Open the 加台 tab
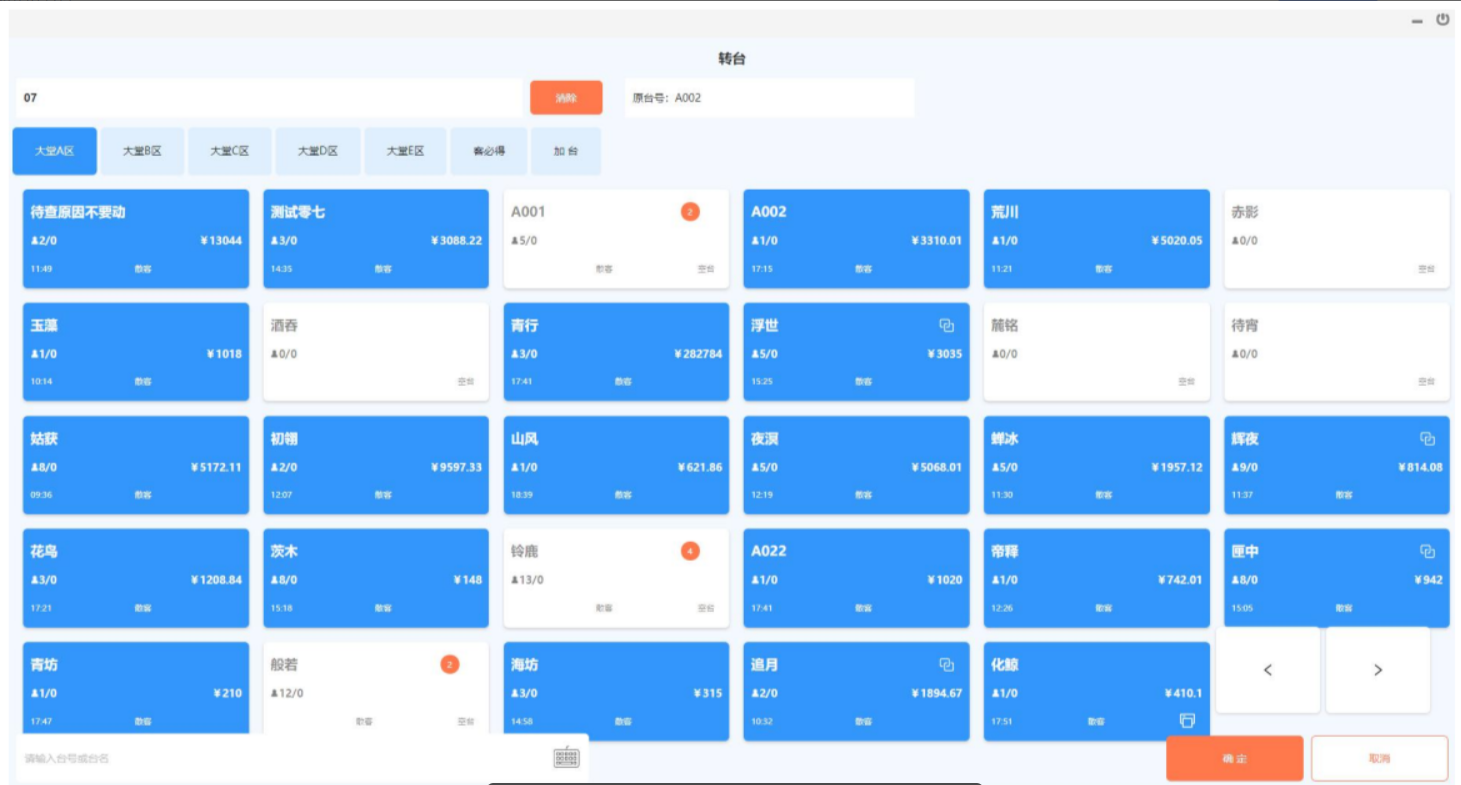Screen dimensions: 1461x785 pyautogui.click(x=566, y=151)
